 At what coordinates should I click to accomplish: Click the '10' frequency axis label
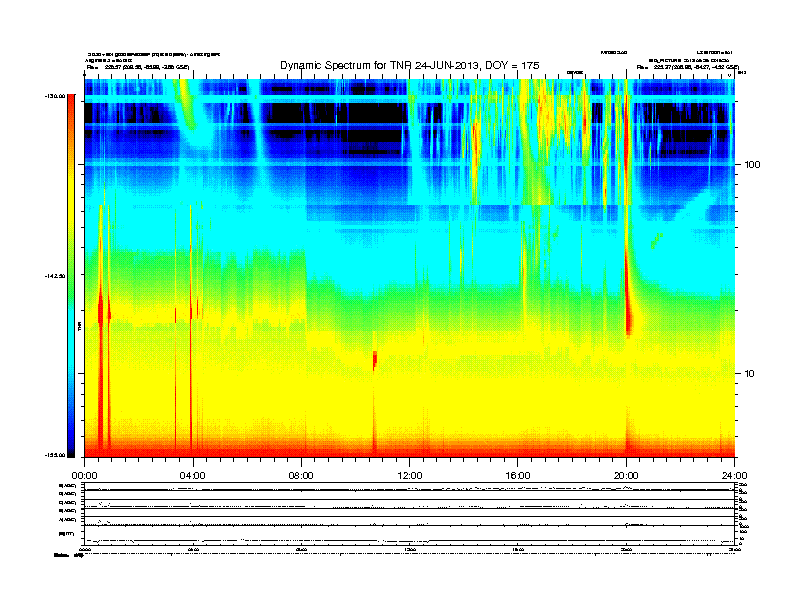[x=750, y=374]
